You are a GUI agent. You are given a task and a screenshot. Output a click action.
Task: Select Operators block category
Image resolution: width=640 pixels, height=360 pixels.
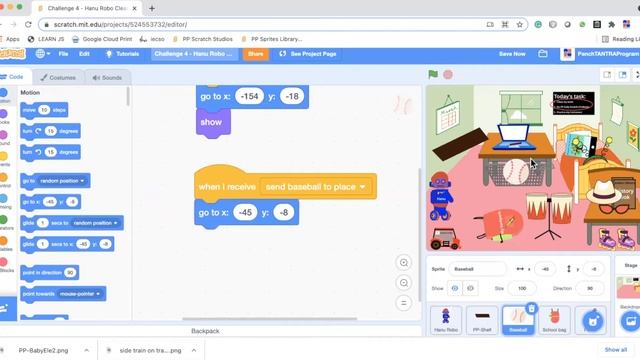point(4,223)
